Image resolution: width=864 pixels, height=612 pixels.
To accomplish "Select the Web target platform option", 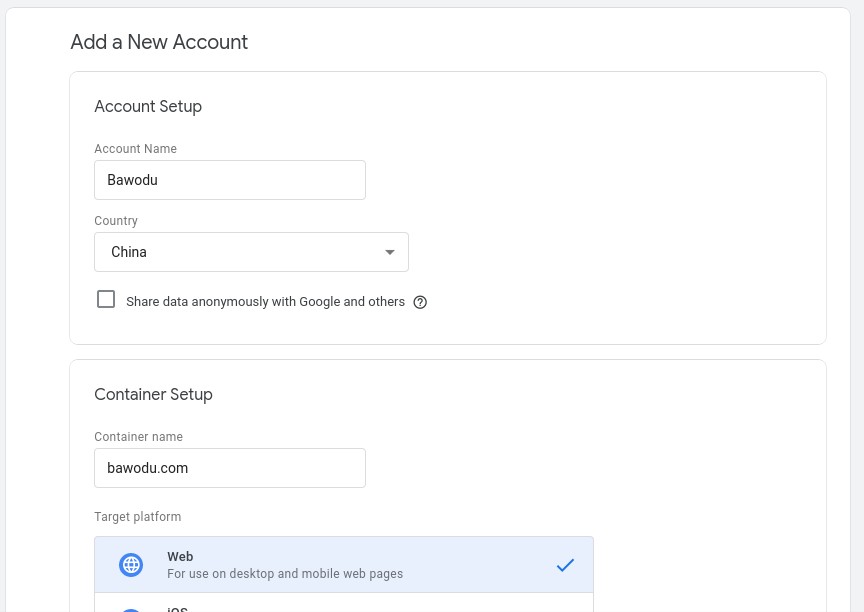I will click(344, 565).
